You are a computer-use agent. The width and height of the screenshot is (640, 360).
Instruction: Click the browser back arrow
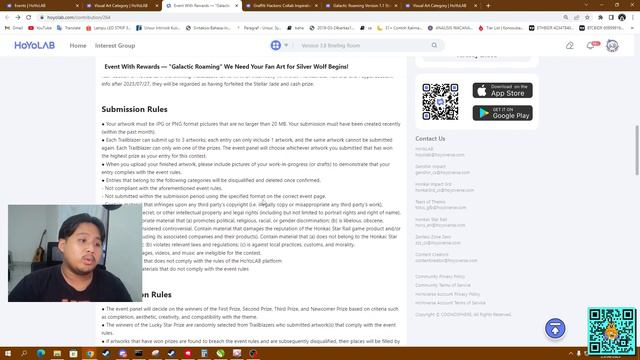tap(7, 18)
